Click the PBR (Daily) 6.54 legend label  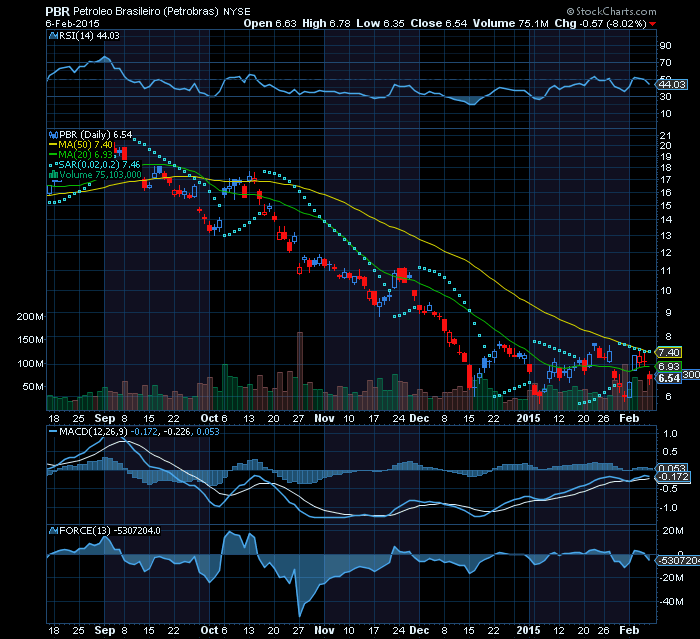pyautogui.click(x=96, y=134)
